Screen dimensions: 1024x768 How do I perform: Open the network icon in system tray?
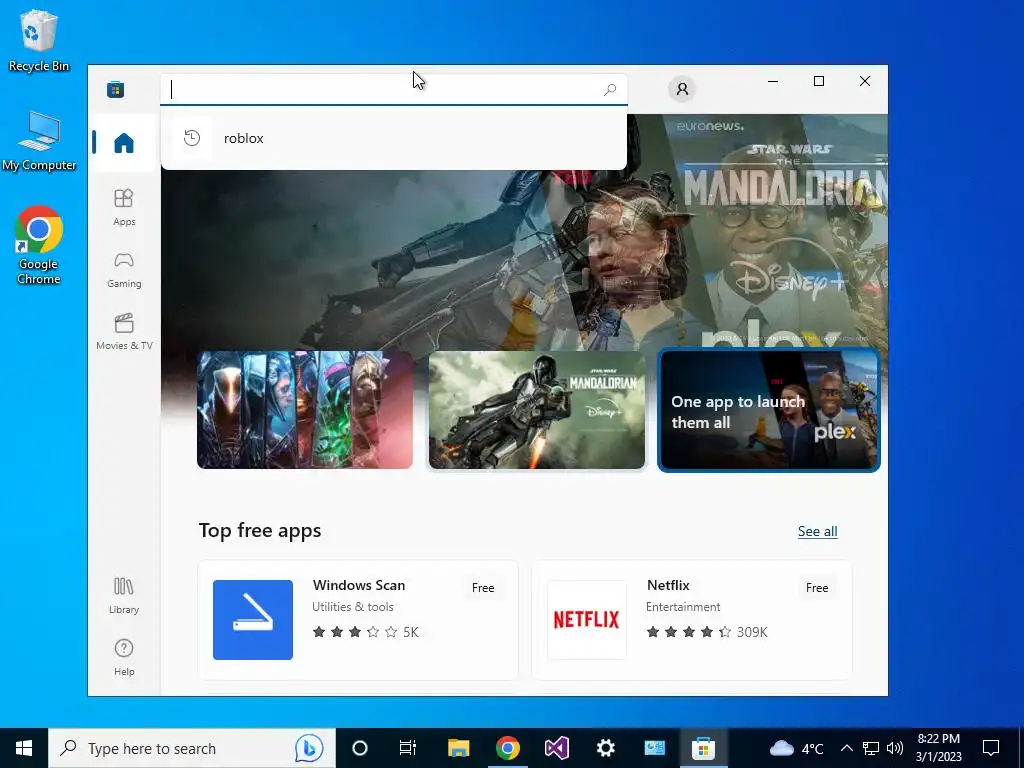click(x=871, y=748)
